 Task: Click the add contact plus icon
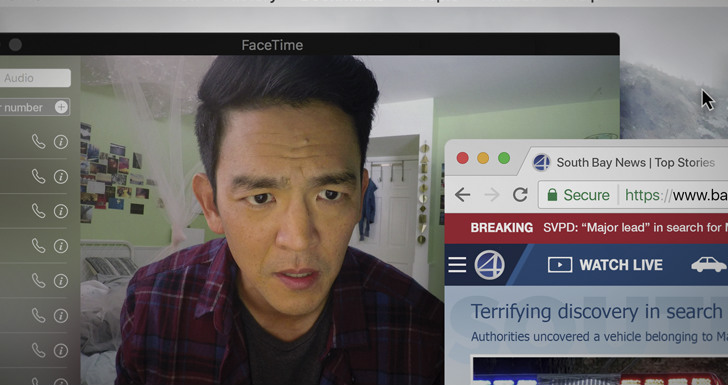61,107
